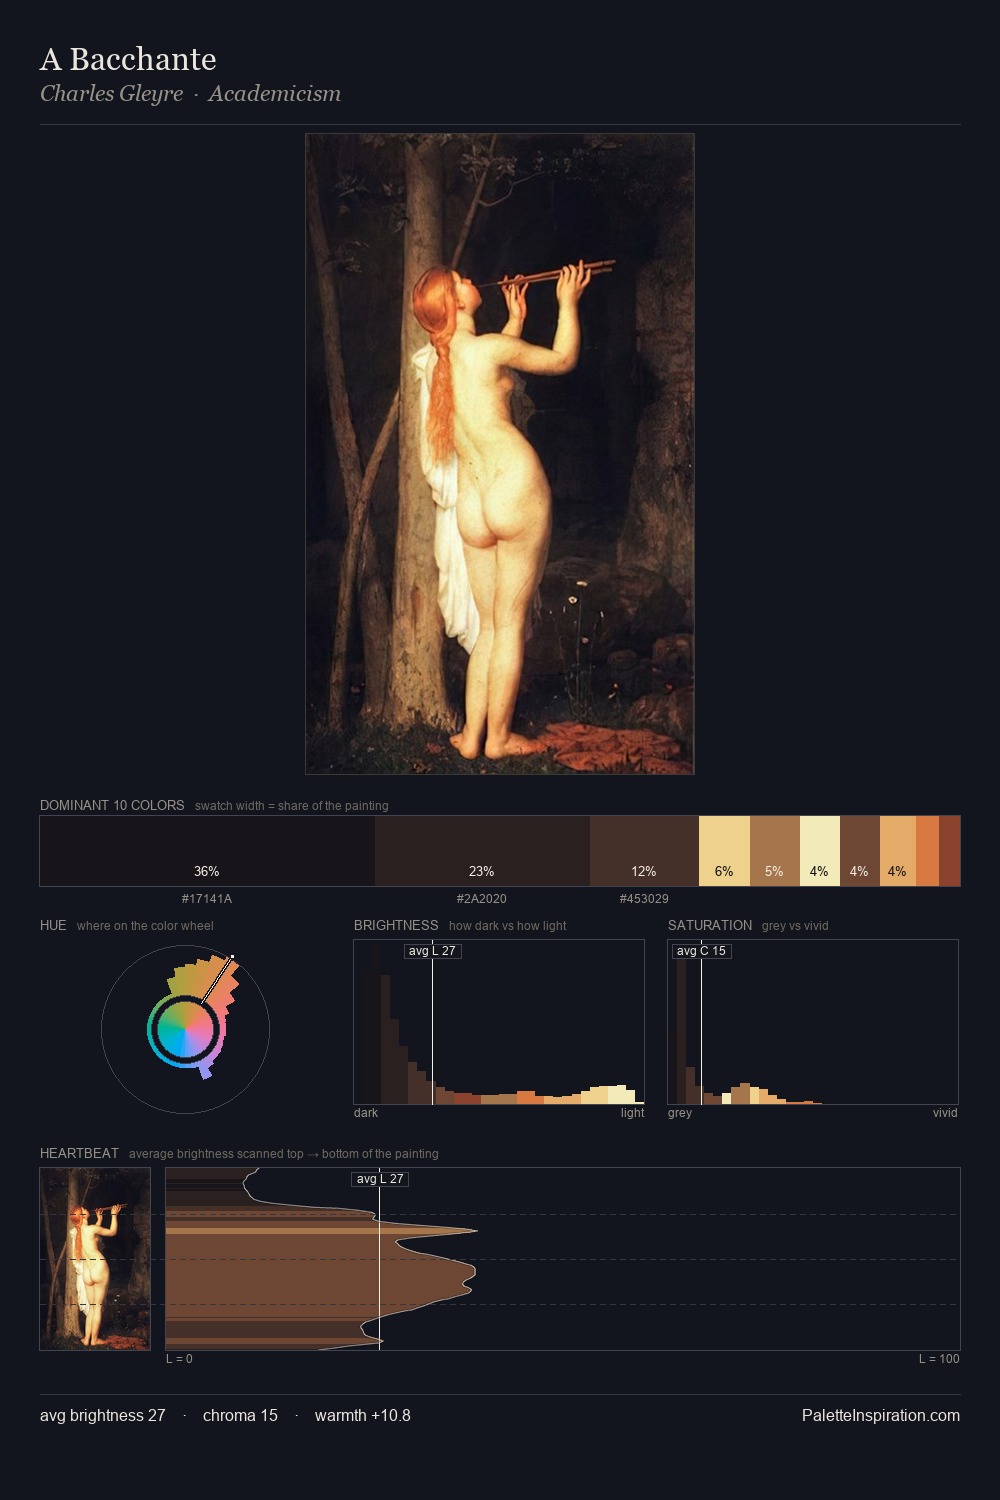Select the artist name Charles Gleyre

tap(112, 94)
